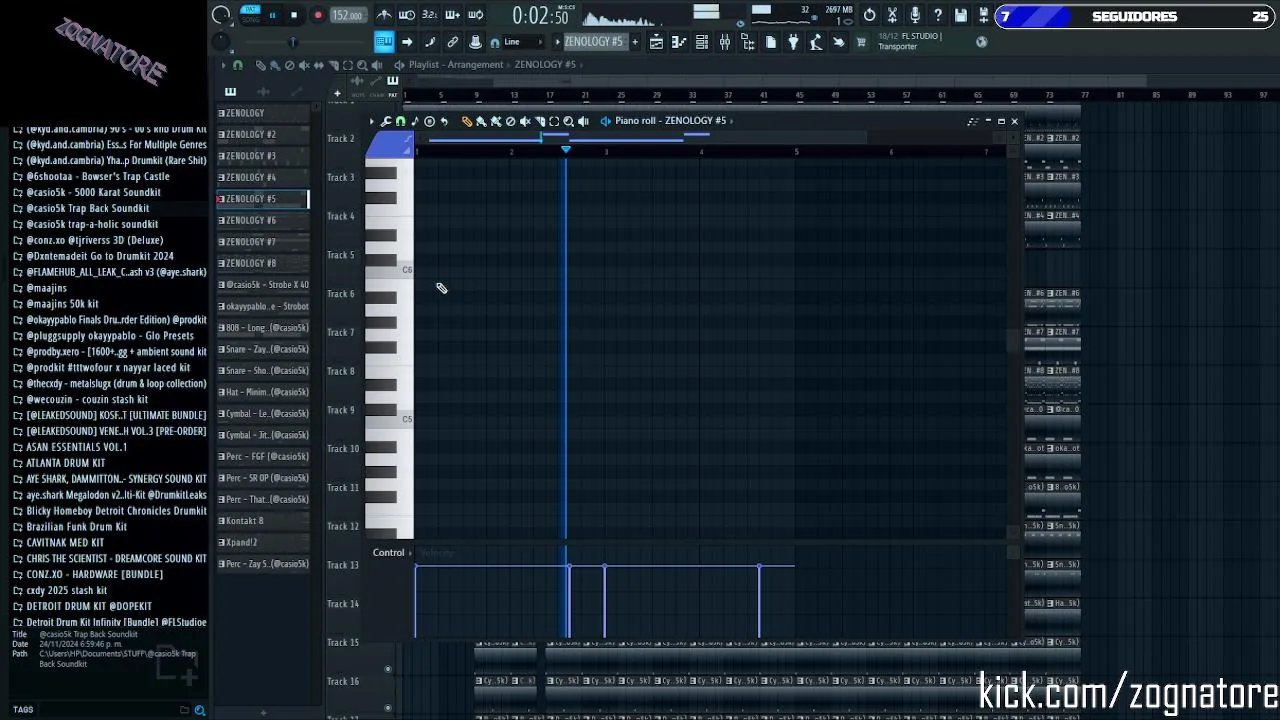
Task: Open the undo history icon in the top bar
Action: (869, 15)
